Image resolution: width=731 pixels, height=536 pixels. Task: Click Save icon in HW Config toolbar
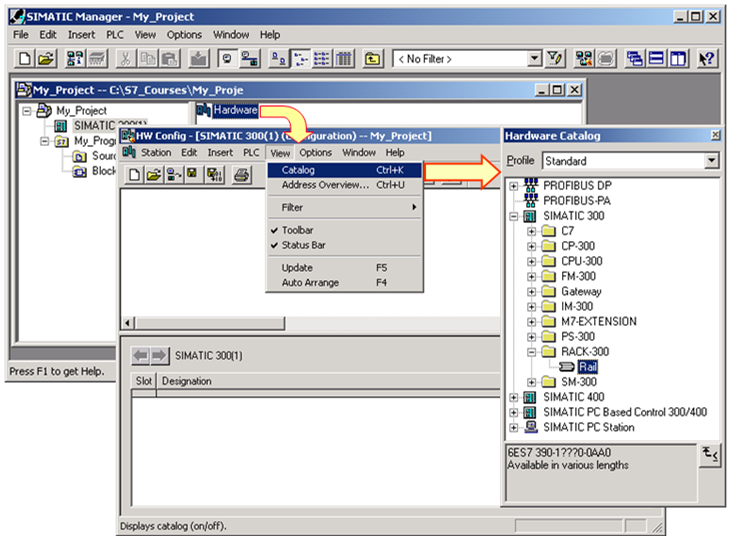coord(192,175)
